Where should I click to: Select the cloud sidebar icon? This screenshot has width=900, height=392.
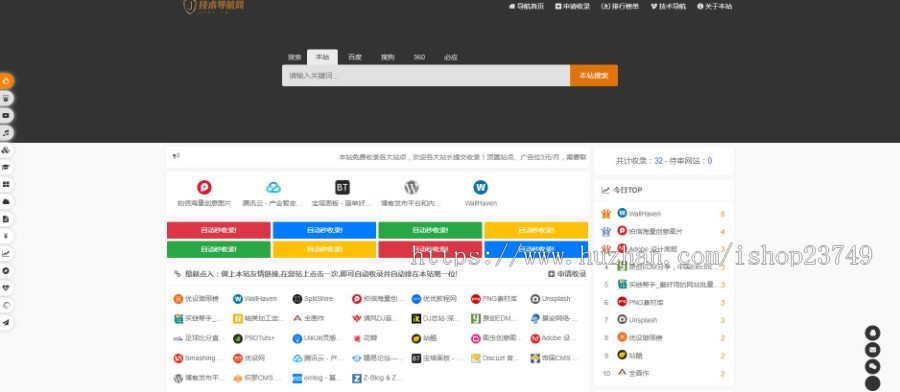point(6,201)
